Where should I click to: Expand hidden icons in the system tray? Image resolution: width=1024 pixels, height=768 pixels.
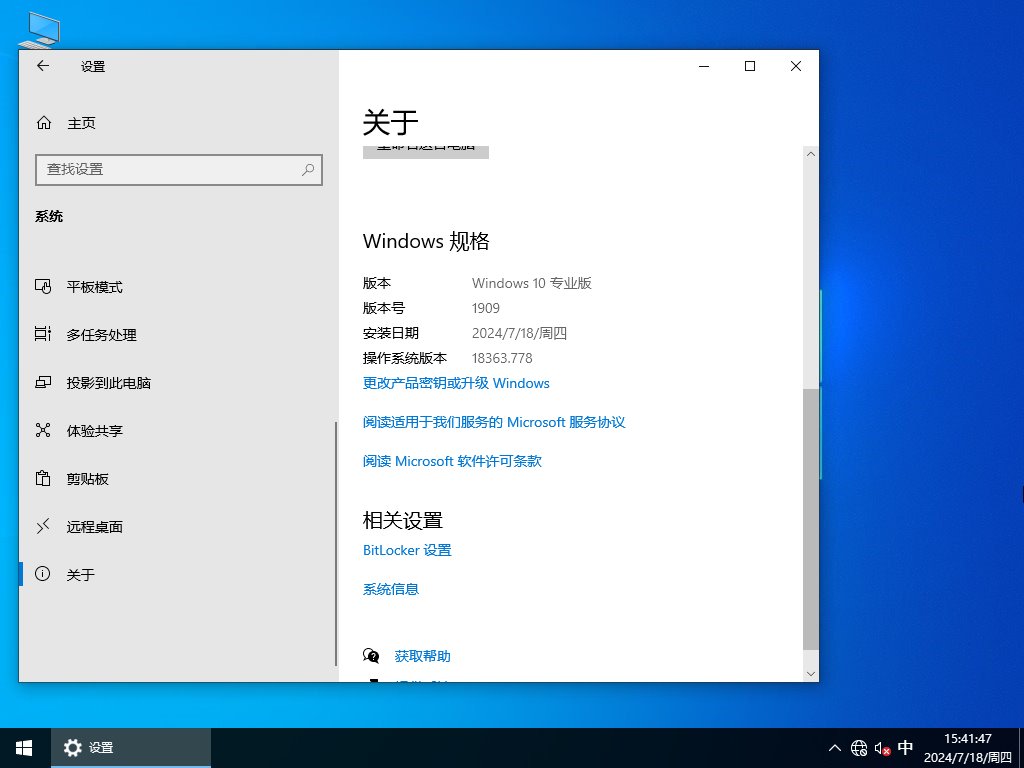pyautogui.click(x=834, y=747)
